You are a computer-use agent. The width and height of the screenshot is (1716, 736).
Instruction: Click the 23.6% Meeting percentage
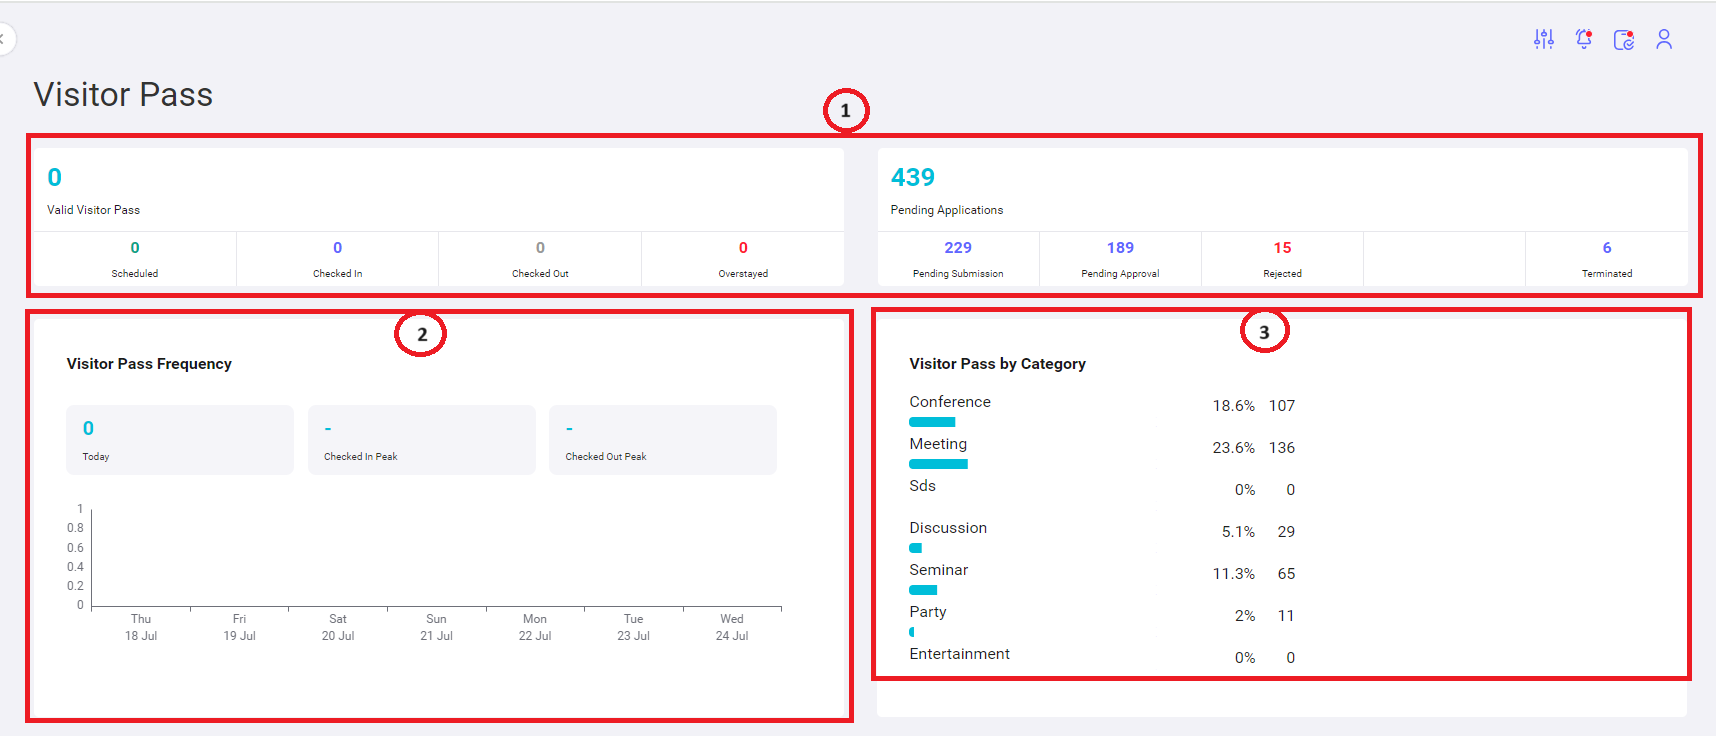[x=1234, y=448]
